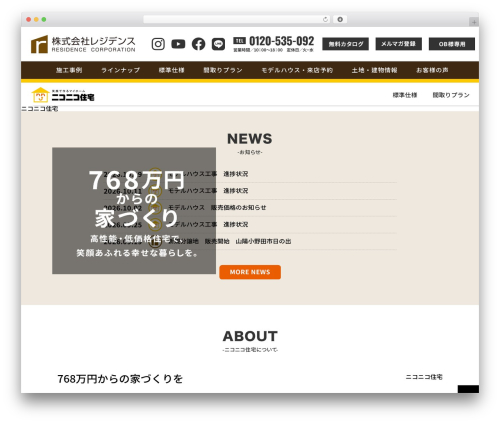This screenshot has height=423, width=500.
Task: Click the ABOUT section heading
Action: (250, 336)
